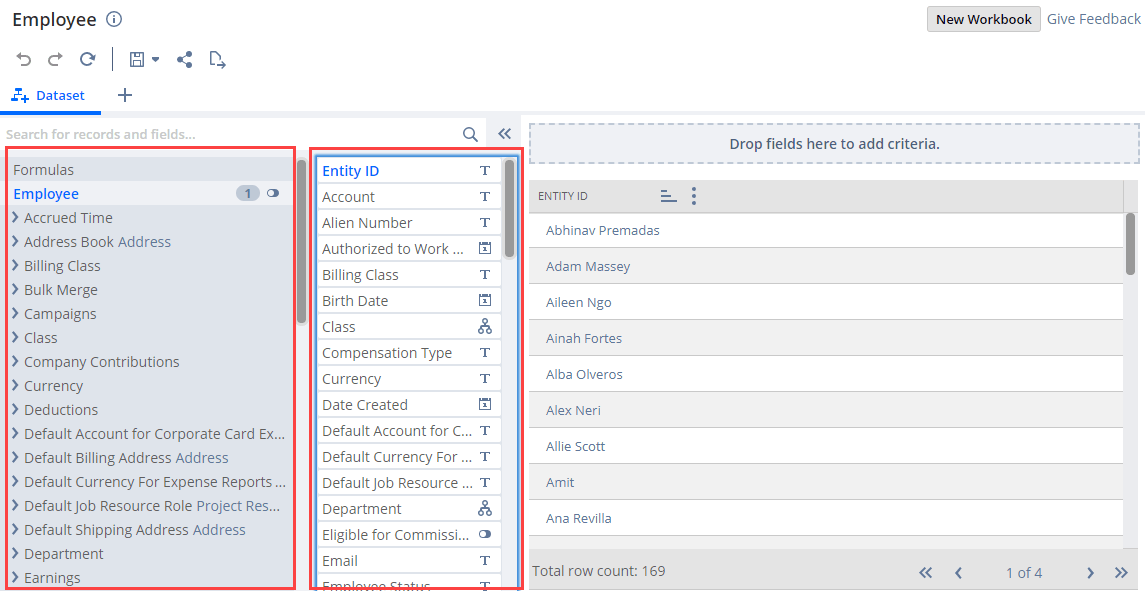Image resolution: width=1145 pixels, height=591 pixels.
Task: Click calendar icon of Authorized to Work field
Action: pyautogui.click(x=485, y=248)
